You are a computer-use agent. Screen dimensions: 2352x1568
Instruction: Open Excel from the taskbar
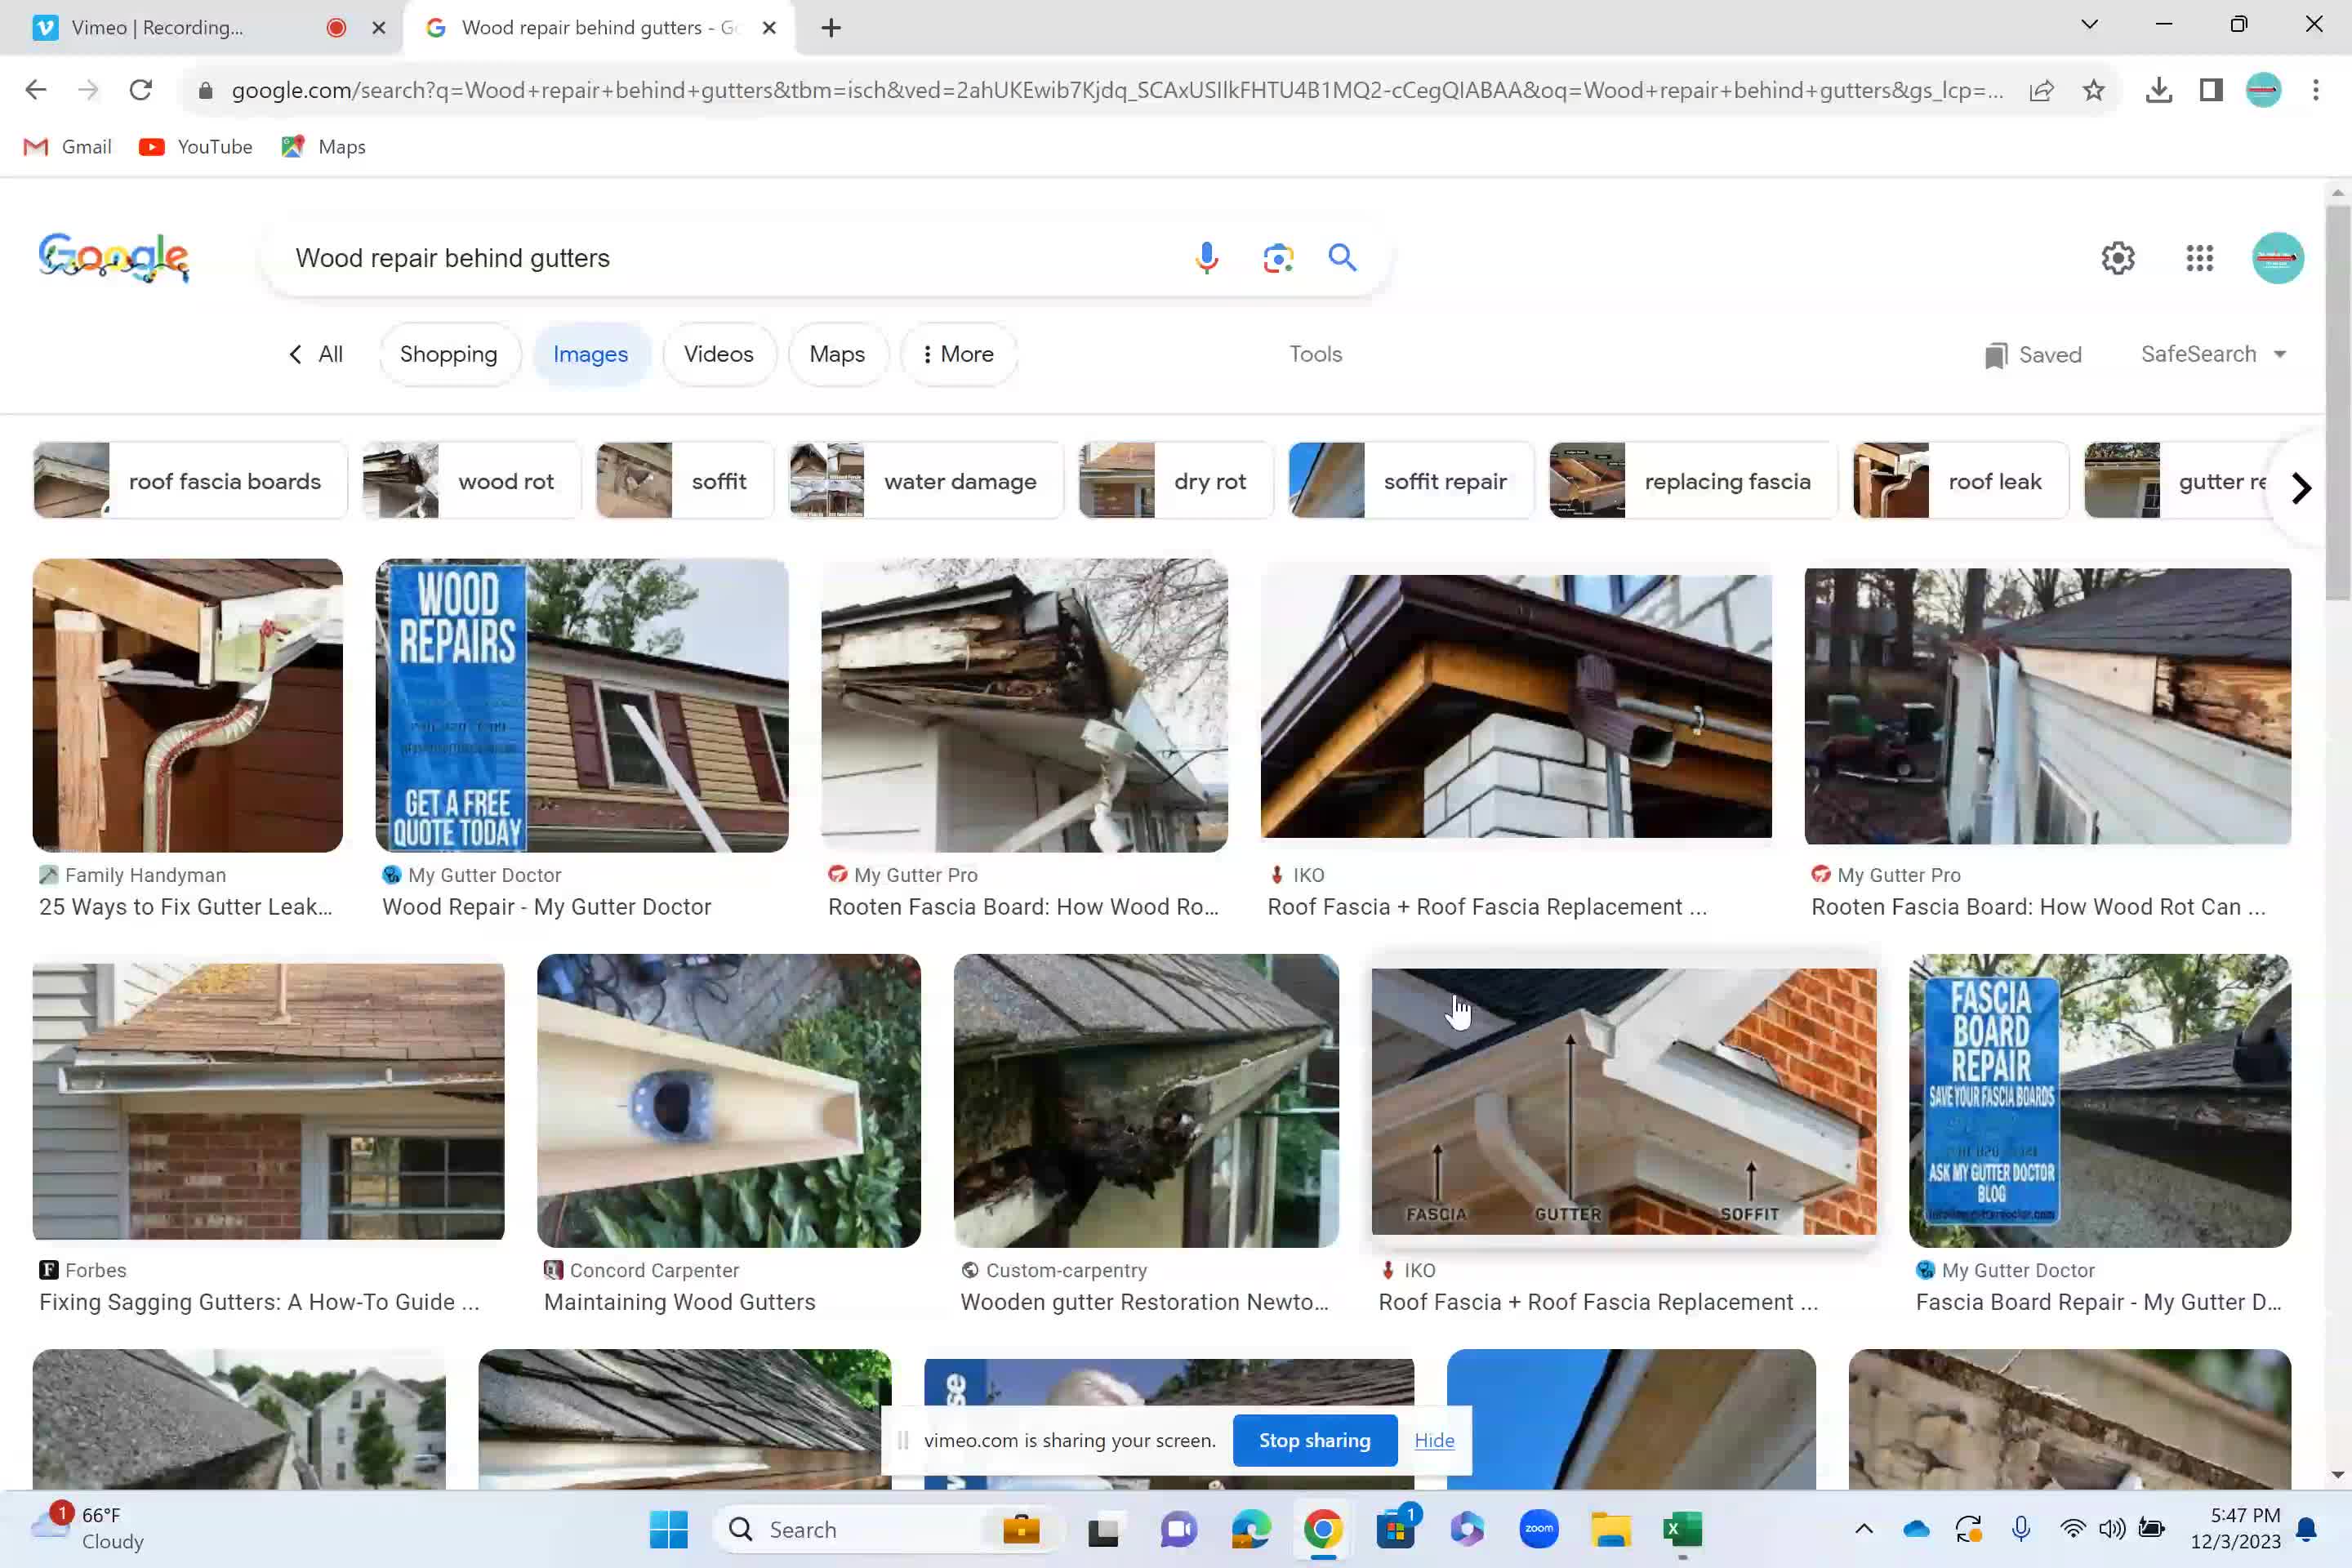tap(1682, 1529)
